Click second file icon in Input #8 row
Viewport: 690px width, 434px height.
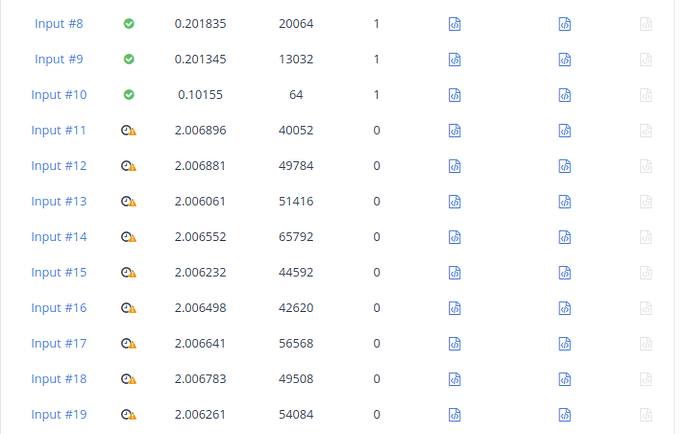tap(565, 24)
